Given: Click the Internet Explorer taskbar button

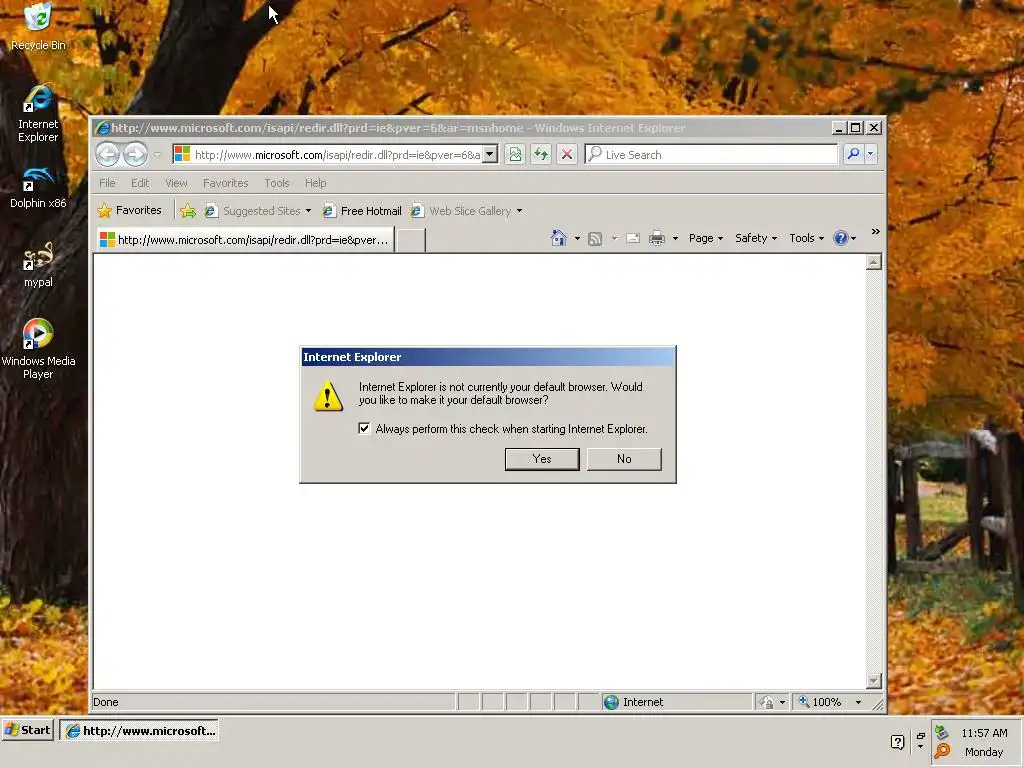Looking at the screenshot, I should click(139, 730).
